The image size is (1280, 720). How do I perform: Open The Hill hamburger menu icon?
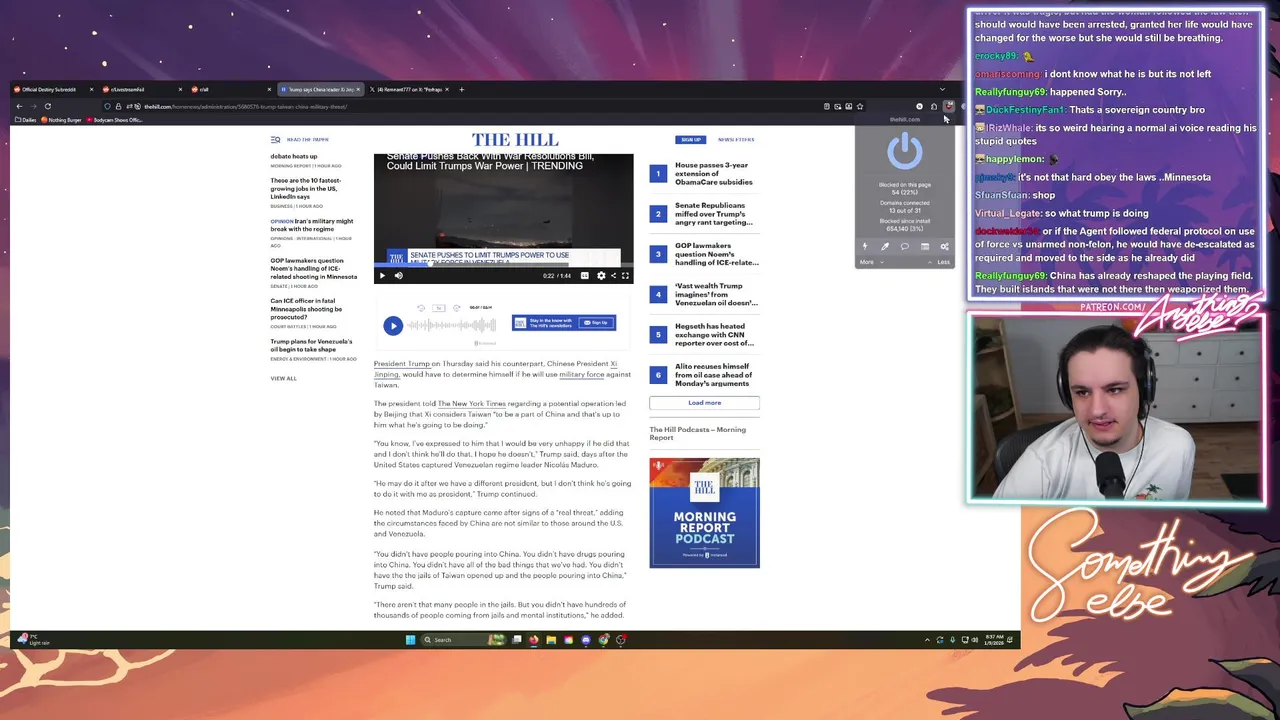tap(275, 139)
